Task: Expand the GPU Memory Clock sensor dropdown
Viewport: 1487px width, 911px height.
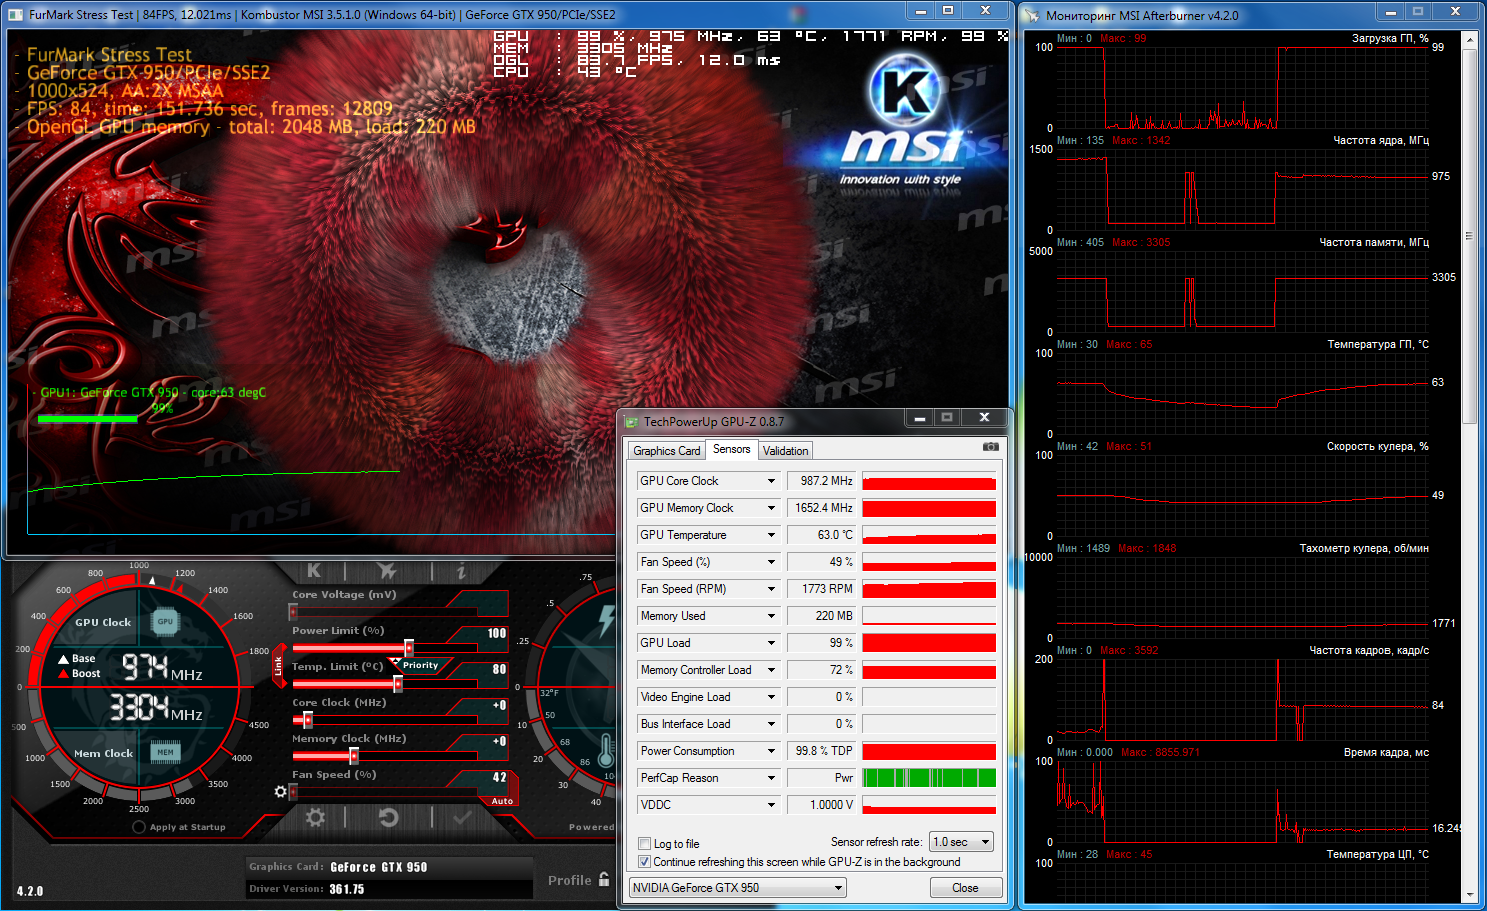Action: [771, 508]
